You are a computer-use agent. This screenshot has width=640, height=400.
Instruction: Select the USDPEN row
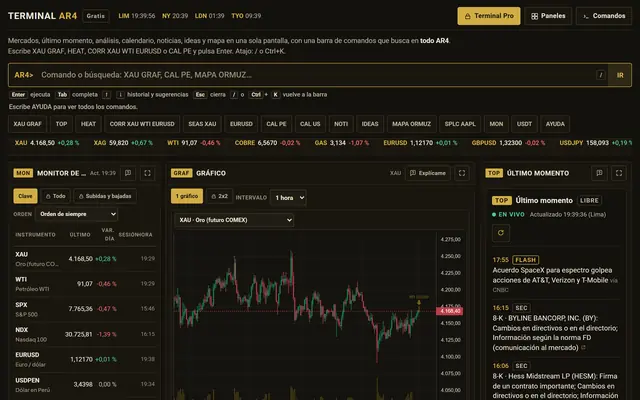(x=85, y=384)
